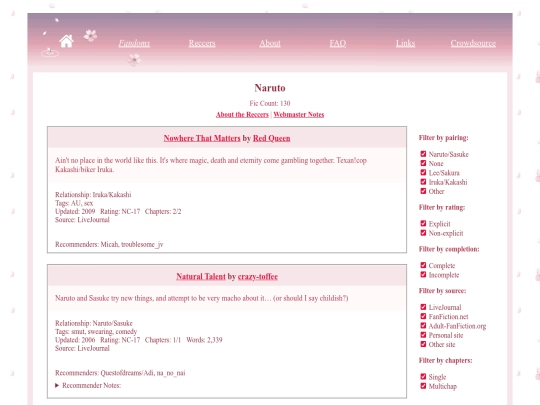Click Recommenders: Questofdreams/Adi, na_no_nai text
540x405 pixels.
click(x=120, y=373)
